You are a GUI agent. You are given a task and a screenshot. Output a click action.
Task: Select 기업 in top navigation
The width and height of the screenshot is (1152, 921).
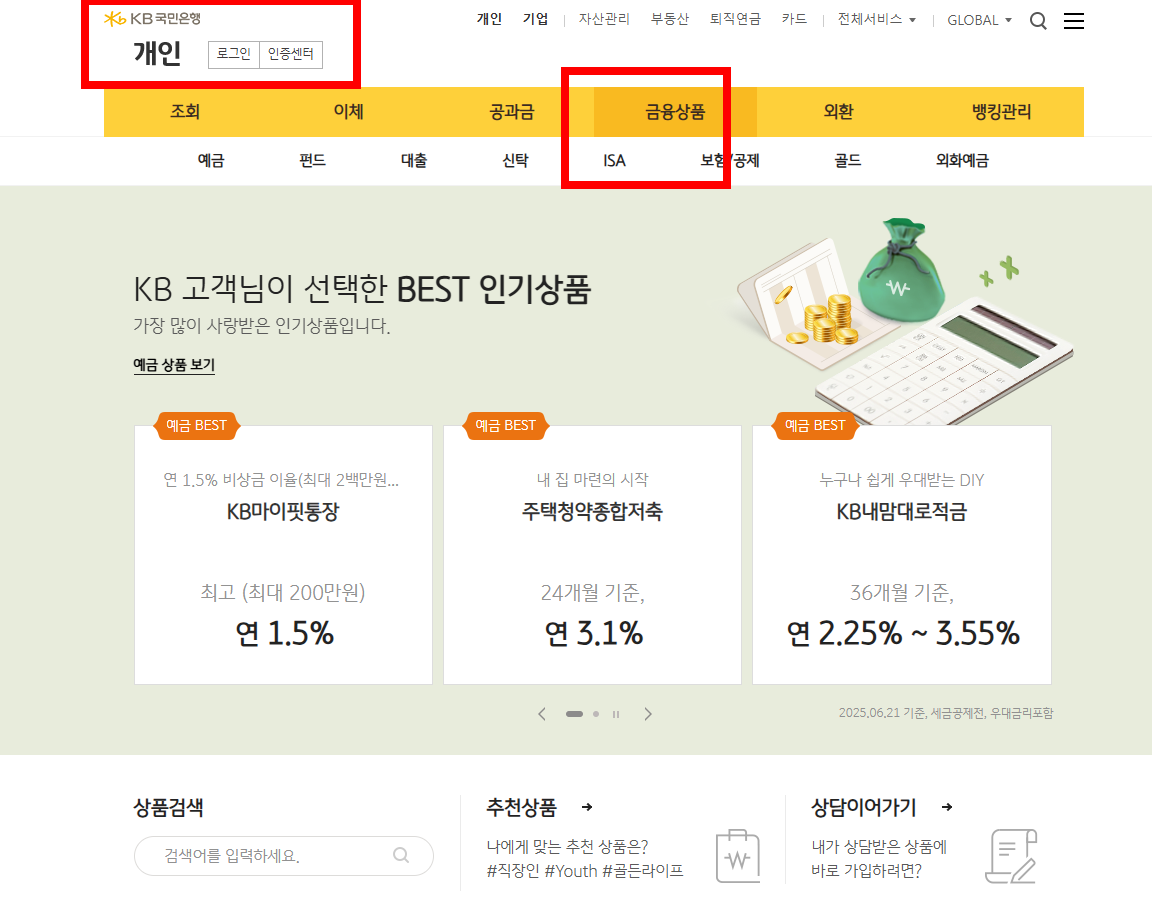point(536,19)
